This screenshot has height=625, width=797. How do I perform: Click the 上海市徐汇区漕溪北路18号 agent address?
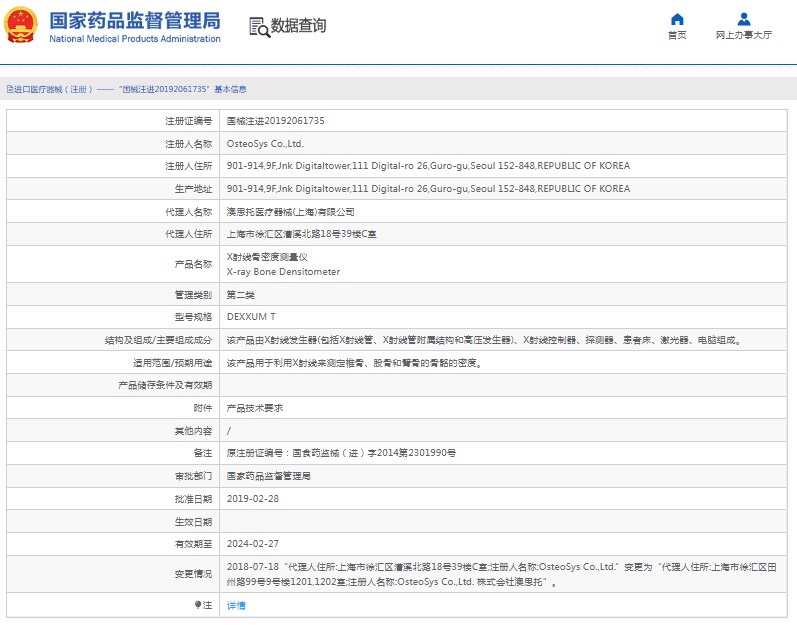coord(301,234)
